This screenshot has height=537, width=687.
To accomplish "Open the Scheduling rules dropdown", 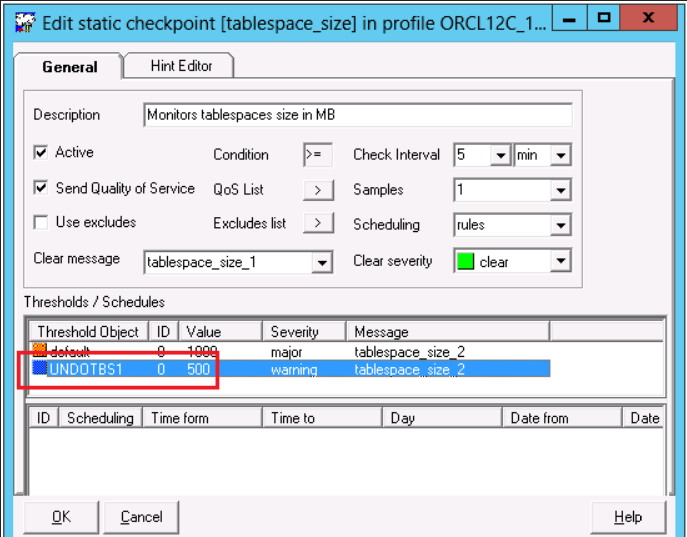I will point(561,225).
